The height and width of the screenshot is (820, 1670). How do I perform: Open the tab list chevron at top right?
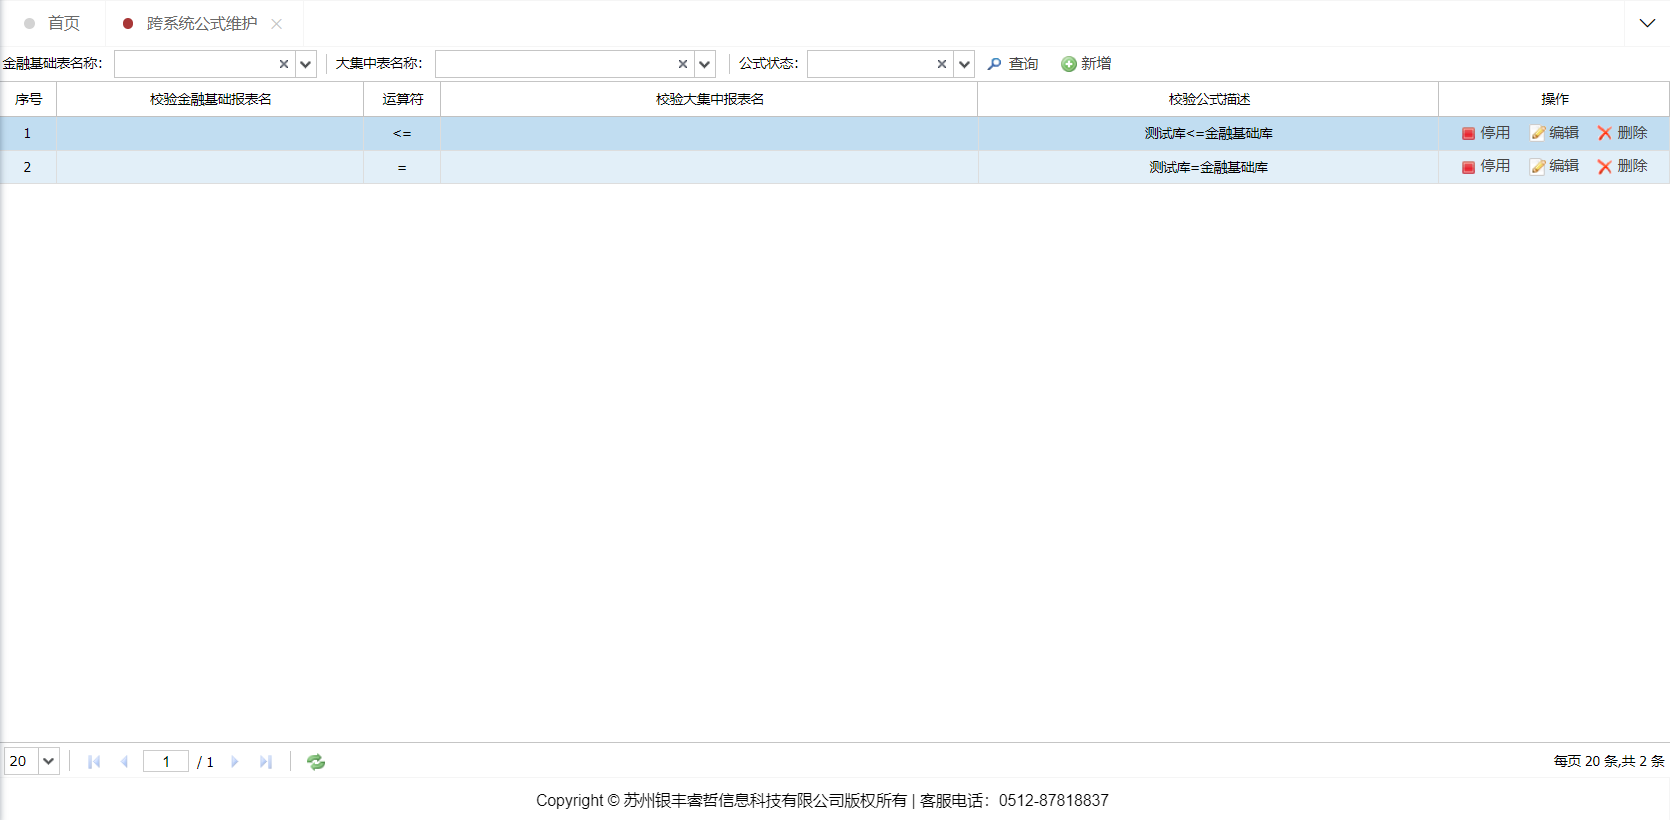click(x=1647, y=23)
